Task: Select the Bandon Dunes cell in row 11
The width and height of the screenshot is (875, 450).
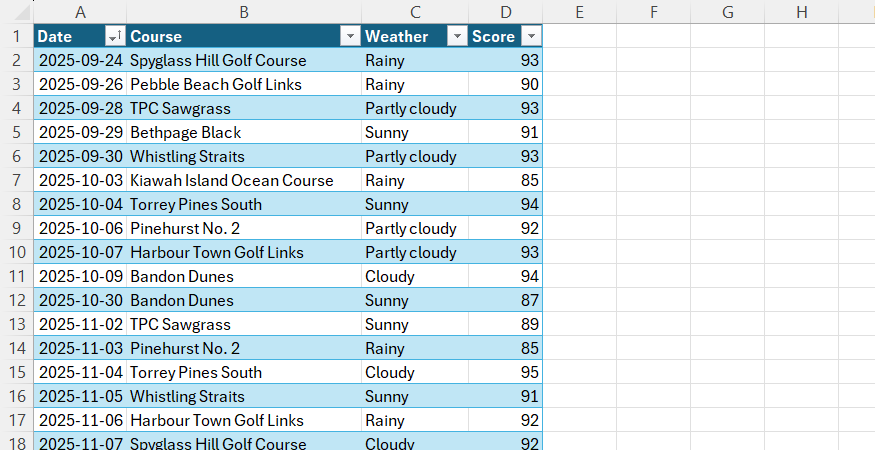Action: coord(244,276)
